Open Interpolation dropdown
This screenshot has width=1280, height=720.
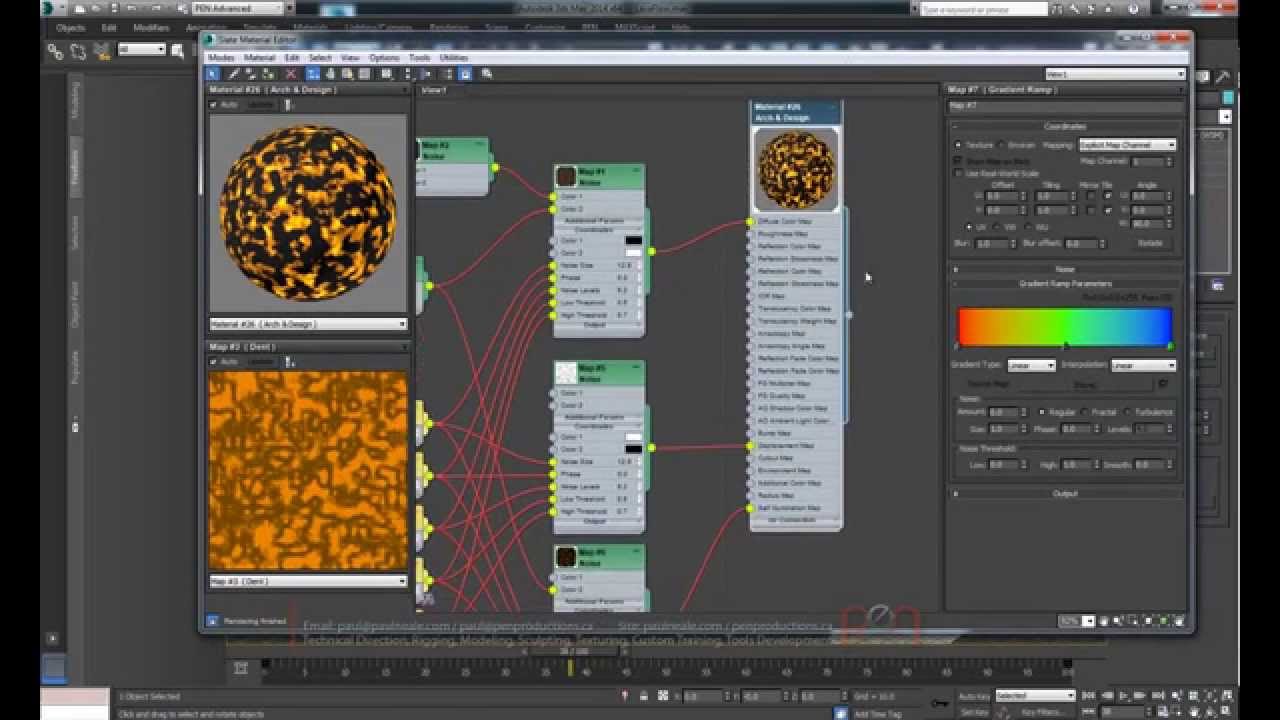tap(1143, 365)
